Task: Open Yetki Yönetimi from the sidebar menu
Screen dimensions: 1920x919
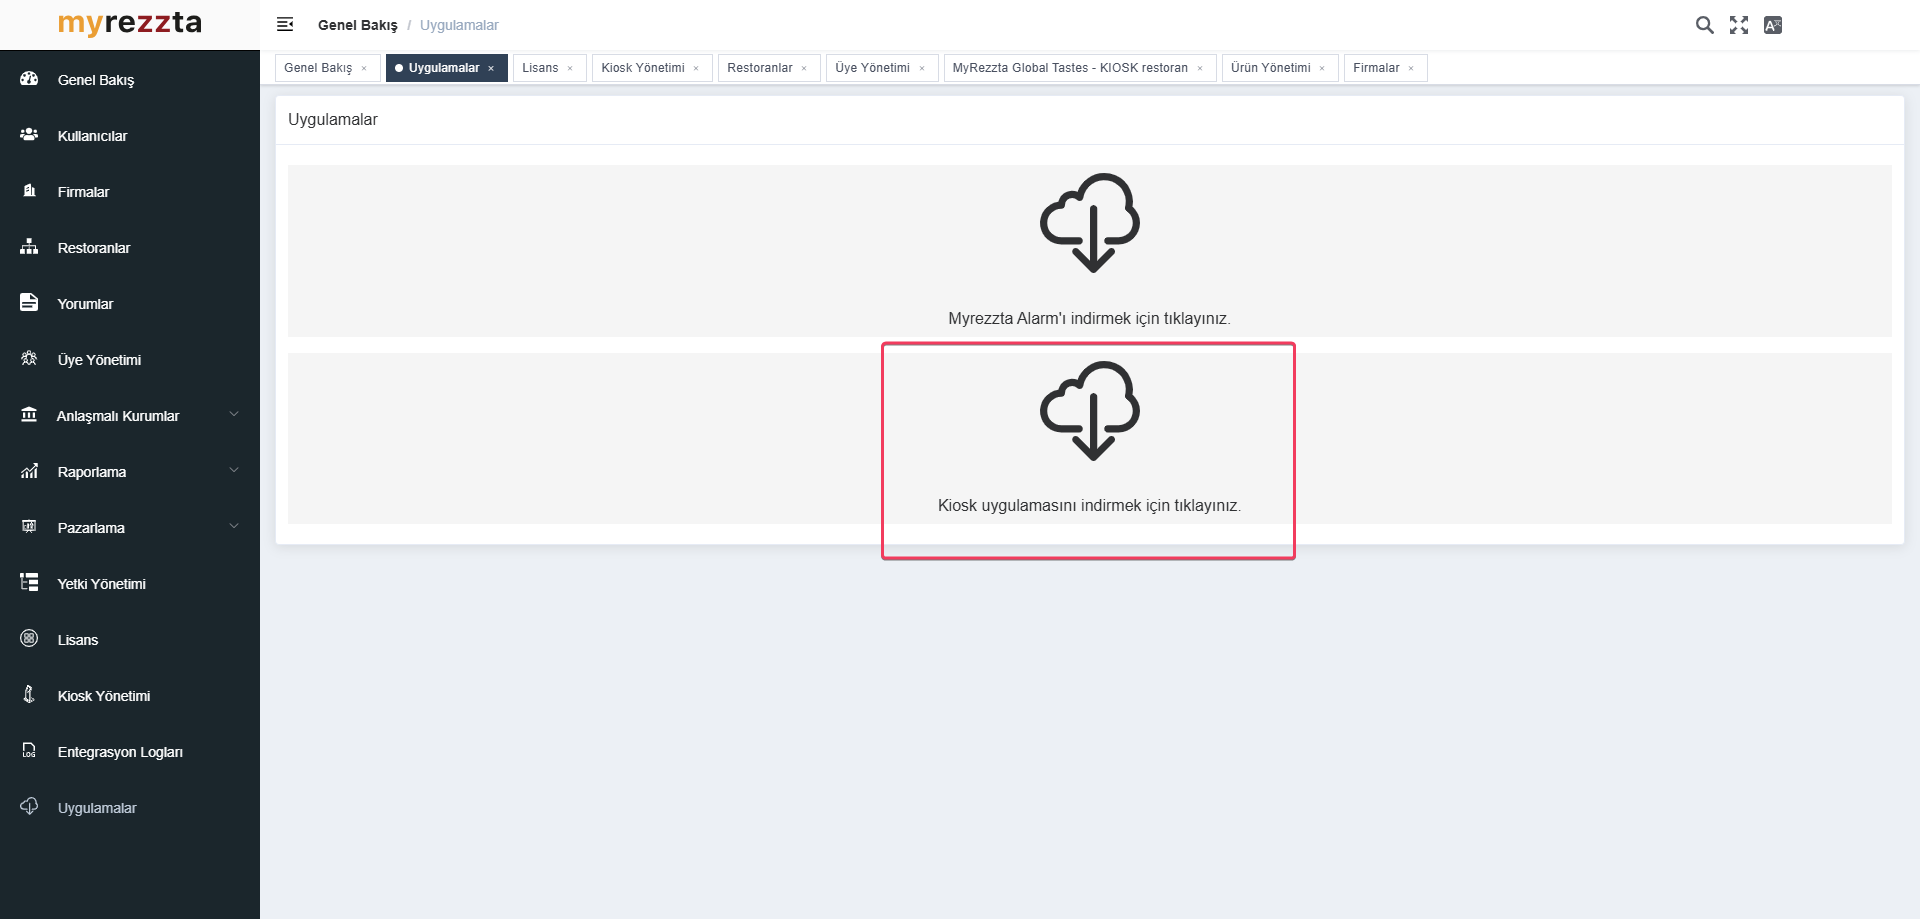Action: [130, 583]
